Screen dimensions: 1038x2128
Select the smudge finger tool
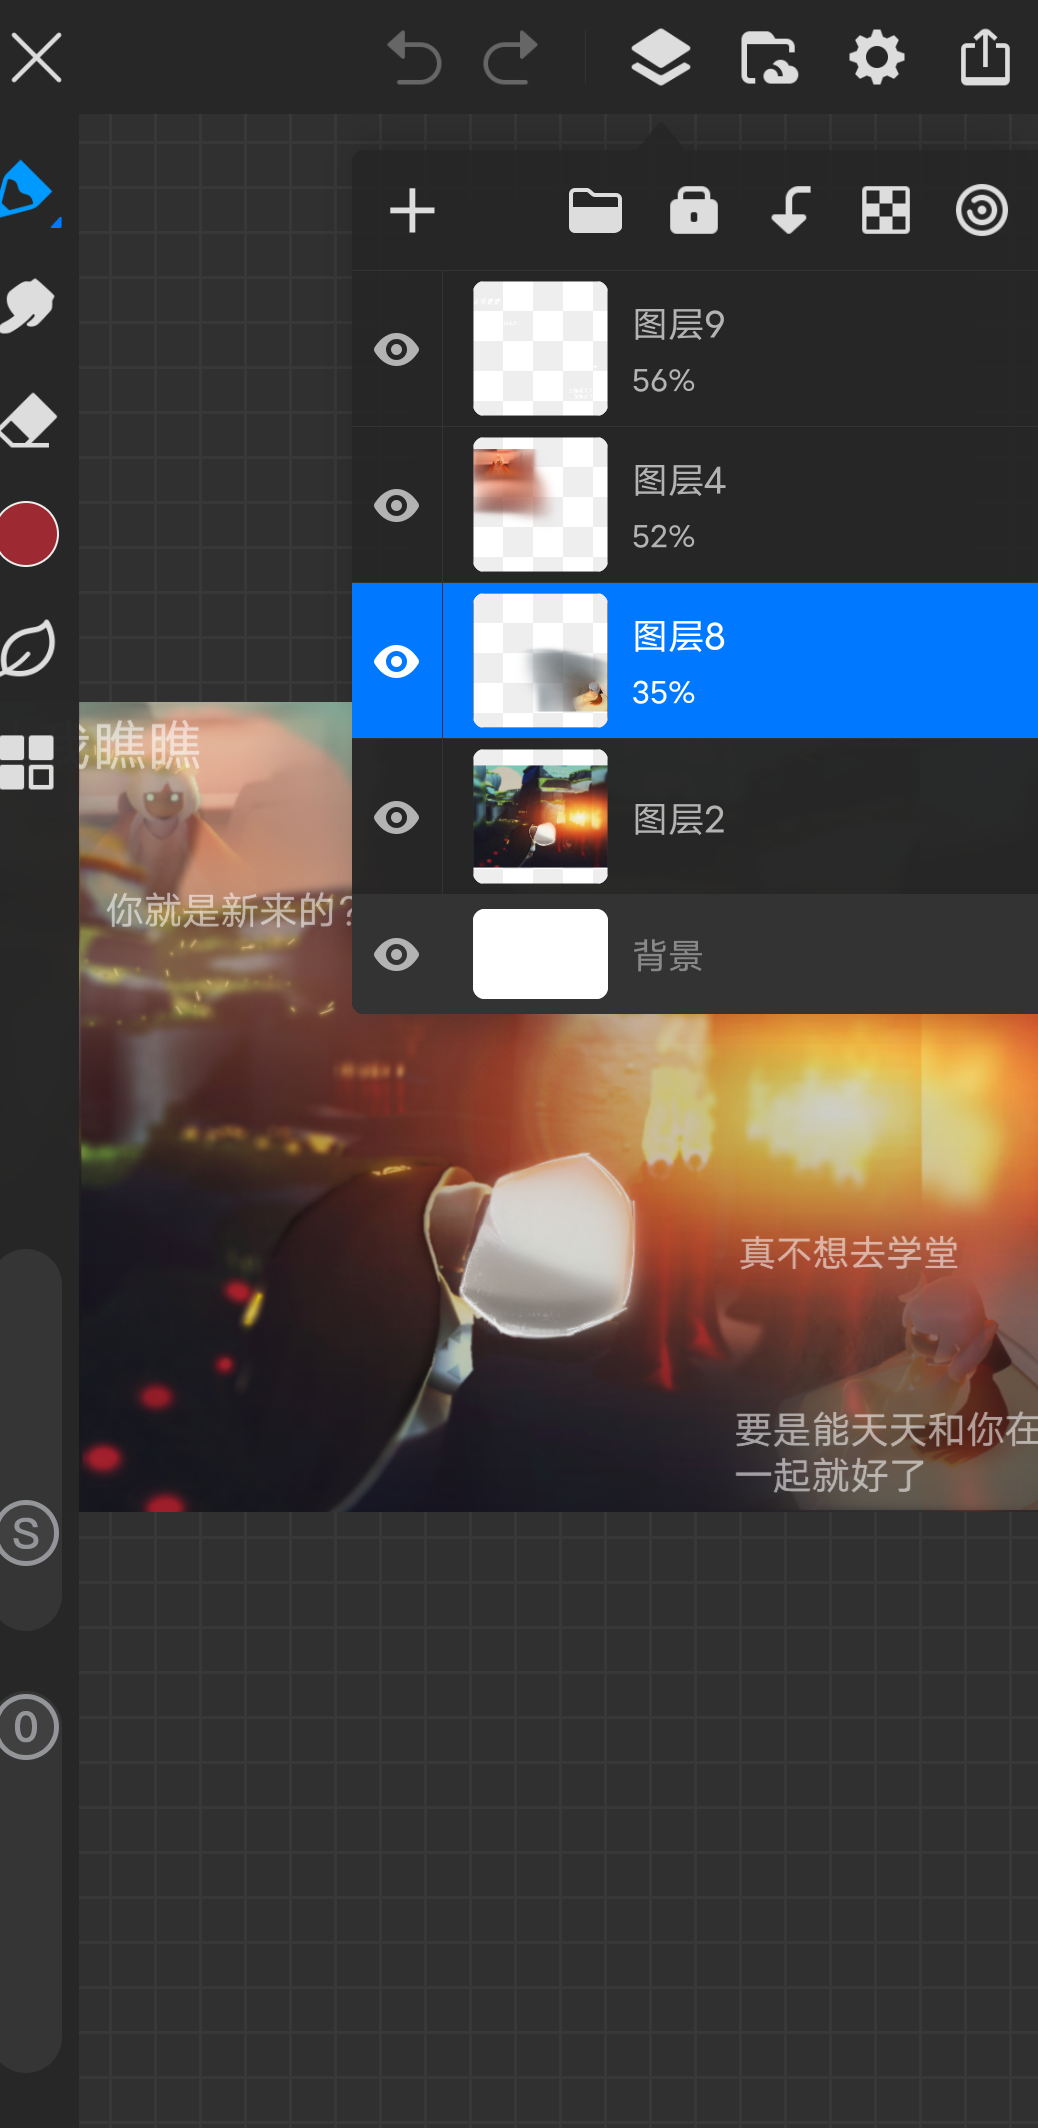coord(27,305)
